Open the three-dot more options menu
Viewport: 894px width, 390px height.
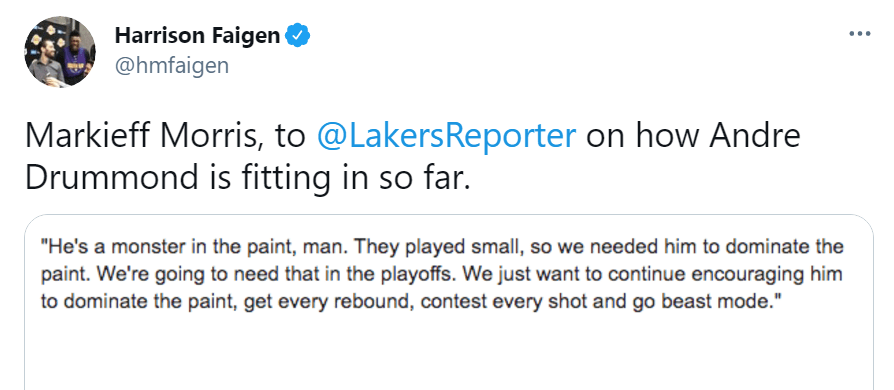[860, 34]
